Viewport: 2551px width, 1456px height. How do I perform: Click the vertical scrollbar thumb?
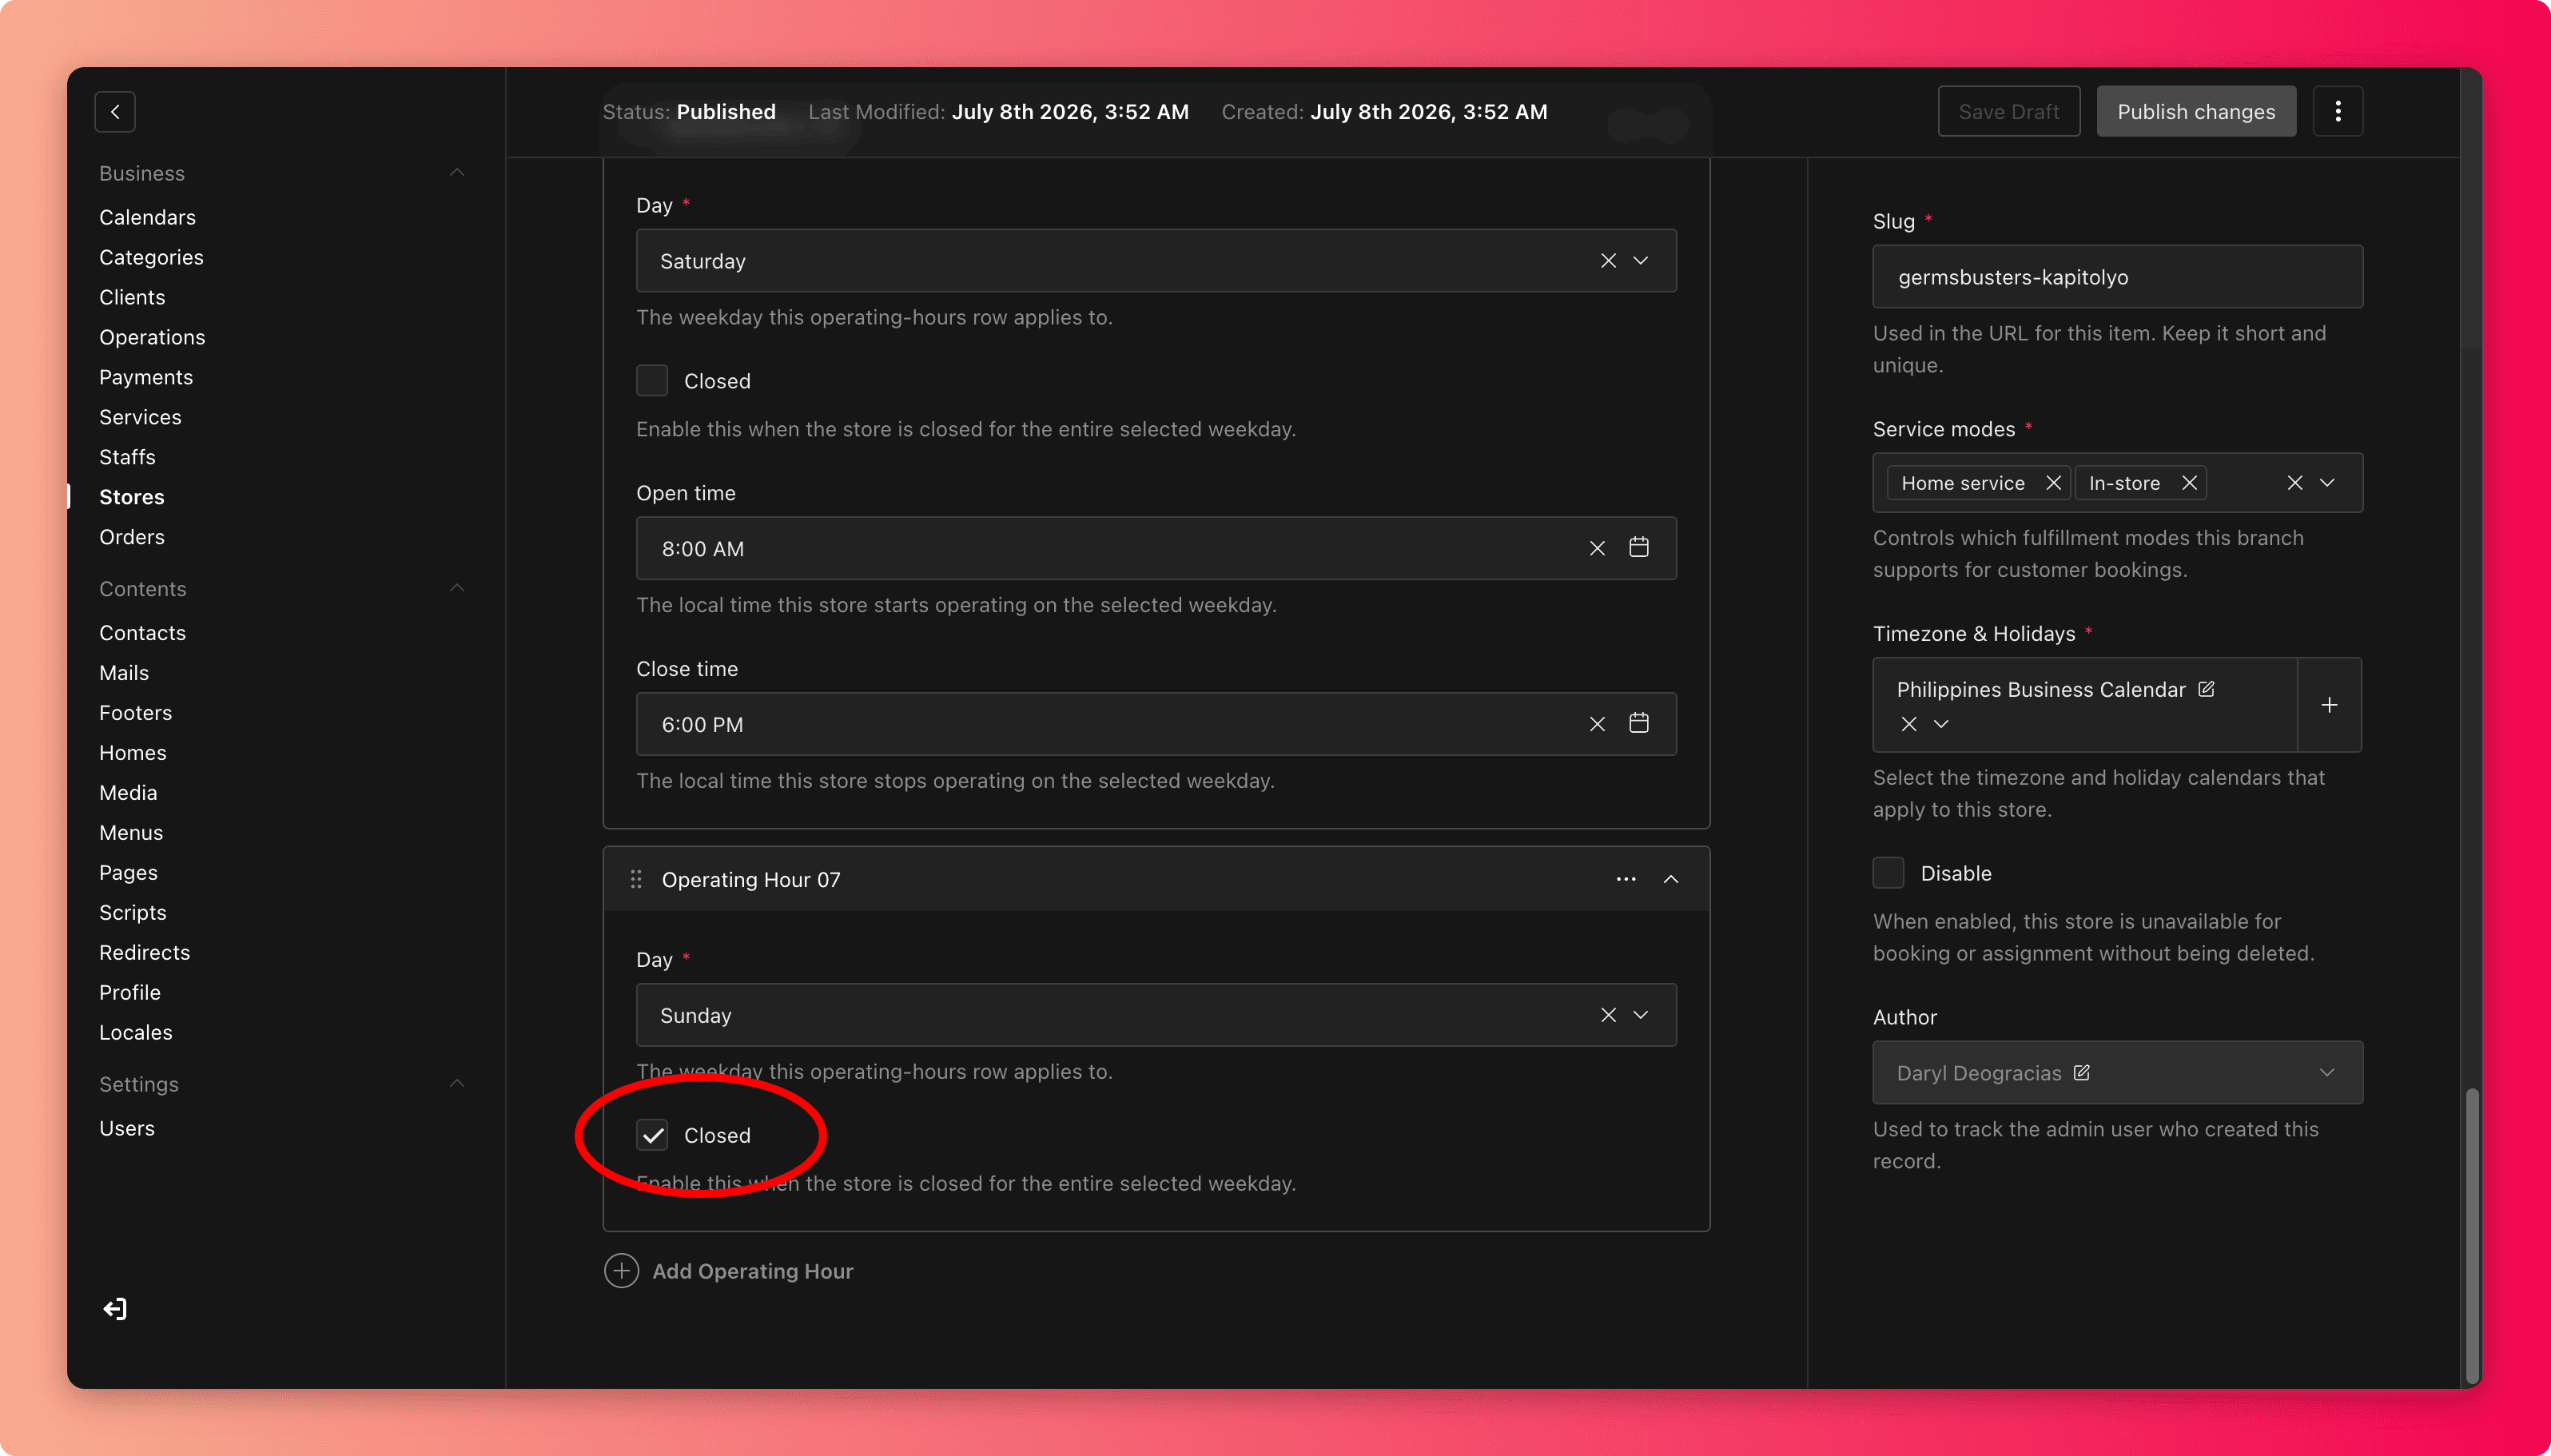[x=2472, y=1235]
